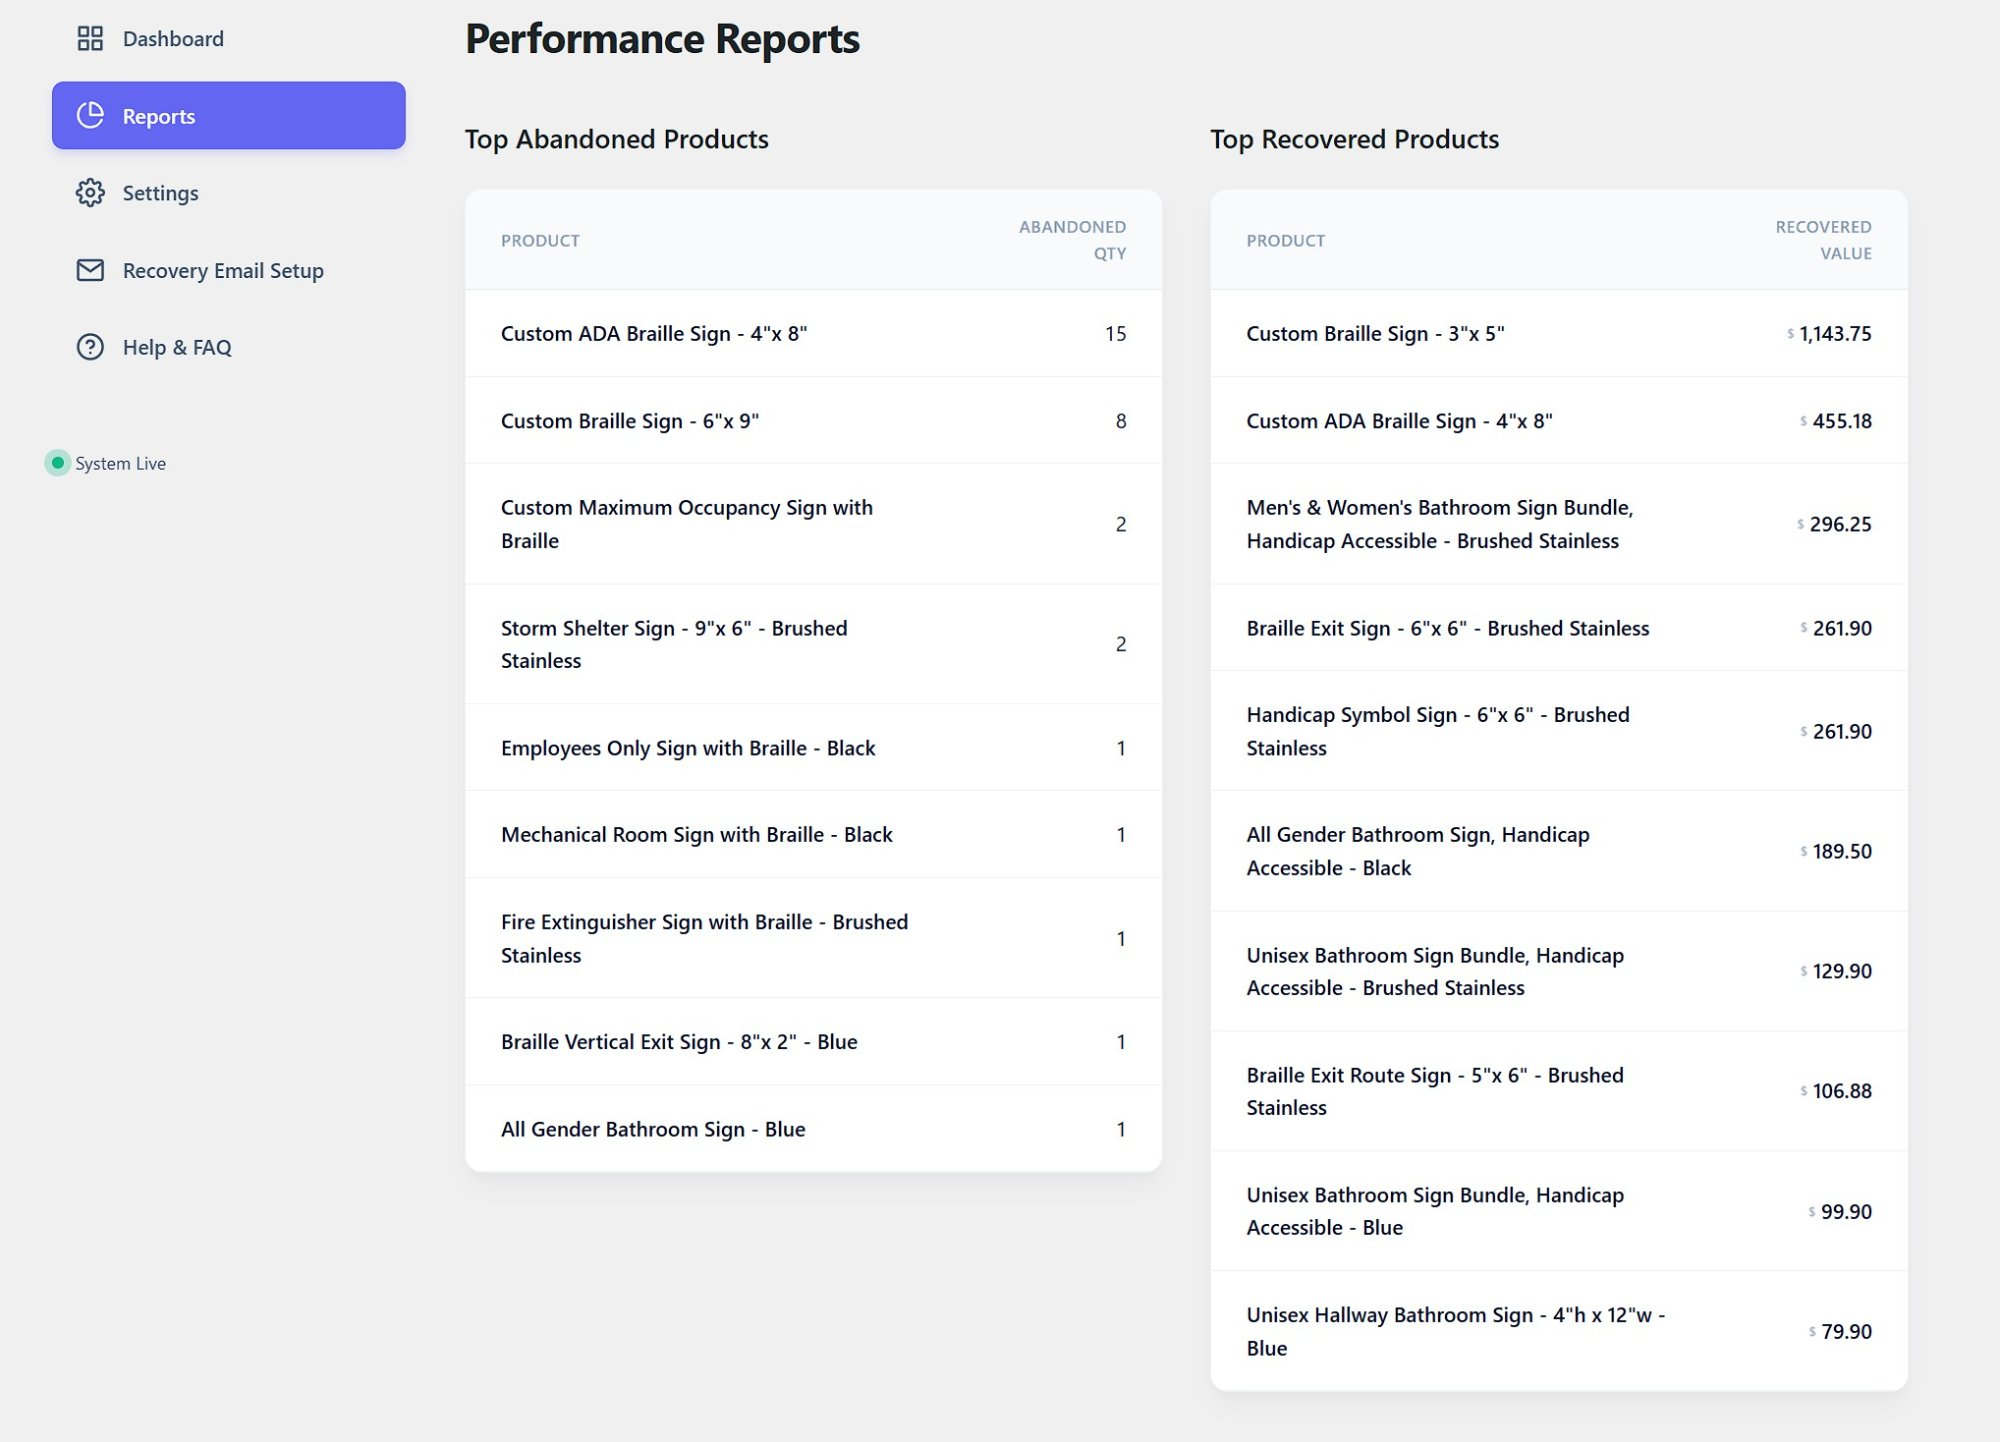Click the All Gender Bathroom Sign - Blue entry
This screenshot has height=1442, width=2000.
[x=652, y=1129]
